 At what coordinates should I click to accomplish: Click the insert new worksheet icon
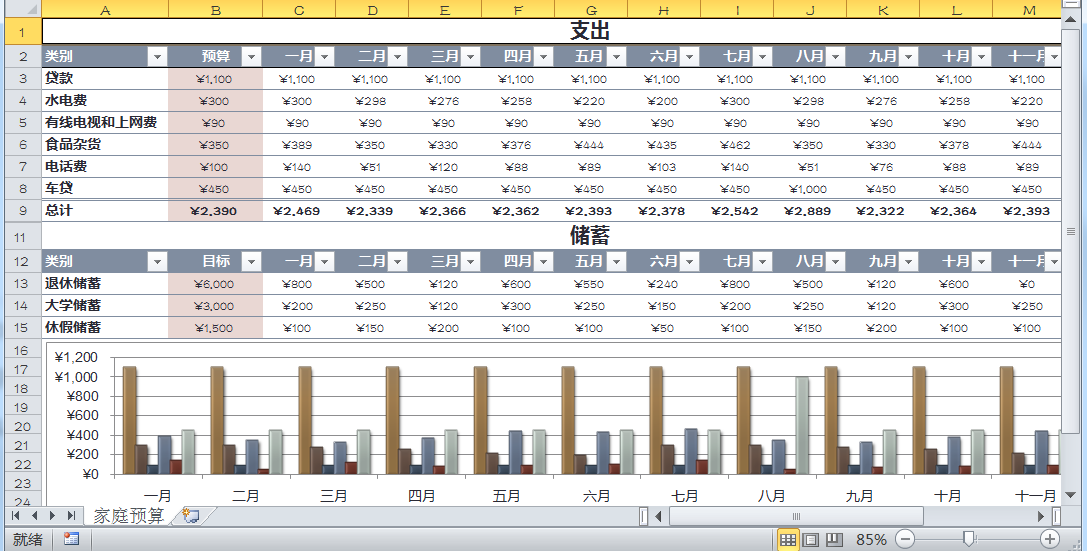tap(191, 516)
